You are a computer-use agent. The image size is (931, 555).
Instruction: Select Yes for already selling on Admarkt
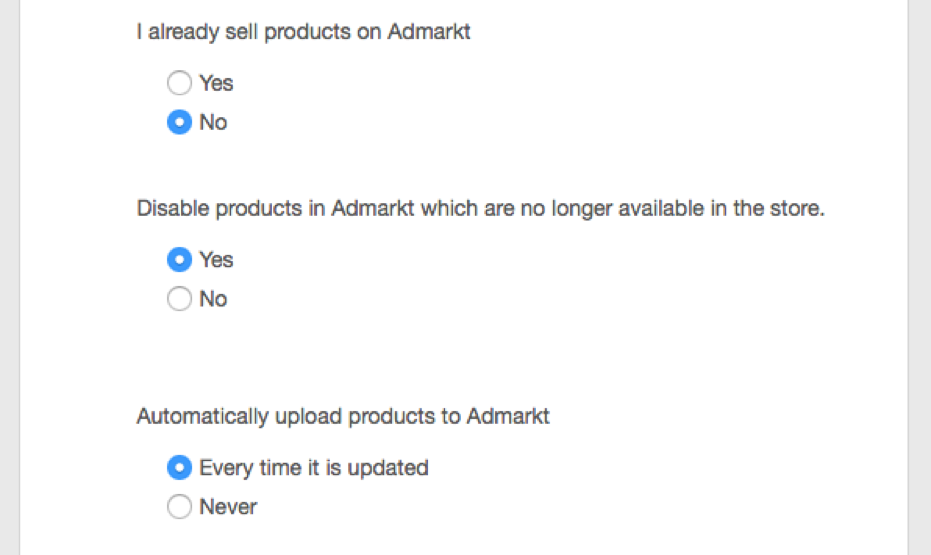click(179, 83)
